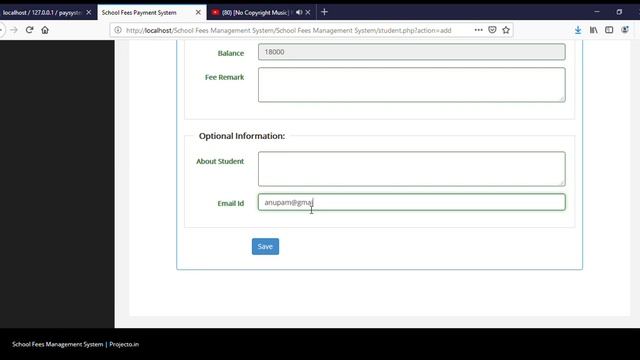640x360 pixels.
Task: Open site information icon in address bar
Action: [x=118, y=30]
